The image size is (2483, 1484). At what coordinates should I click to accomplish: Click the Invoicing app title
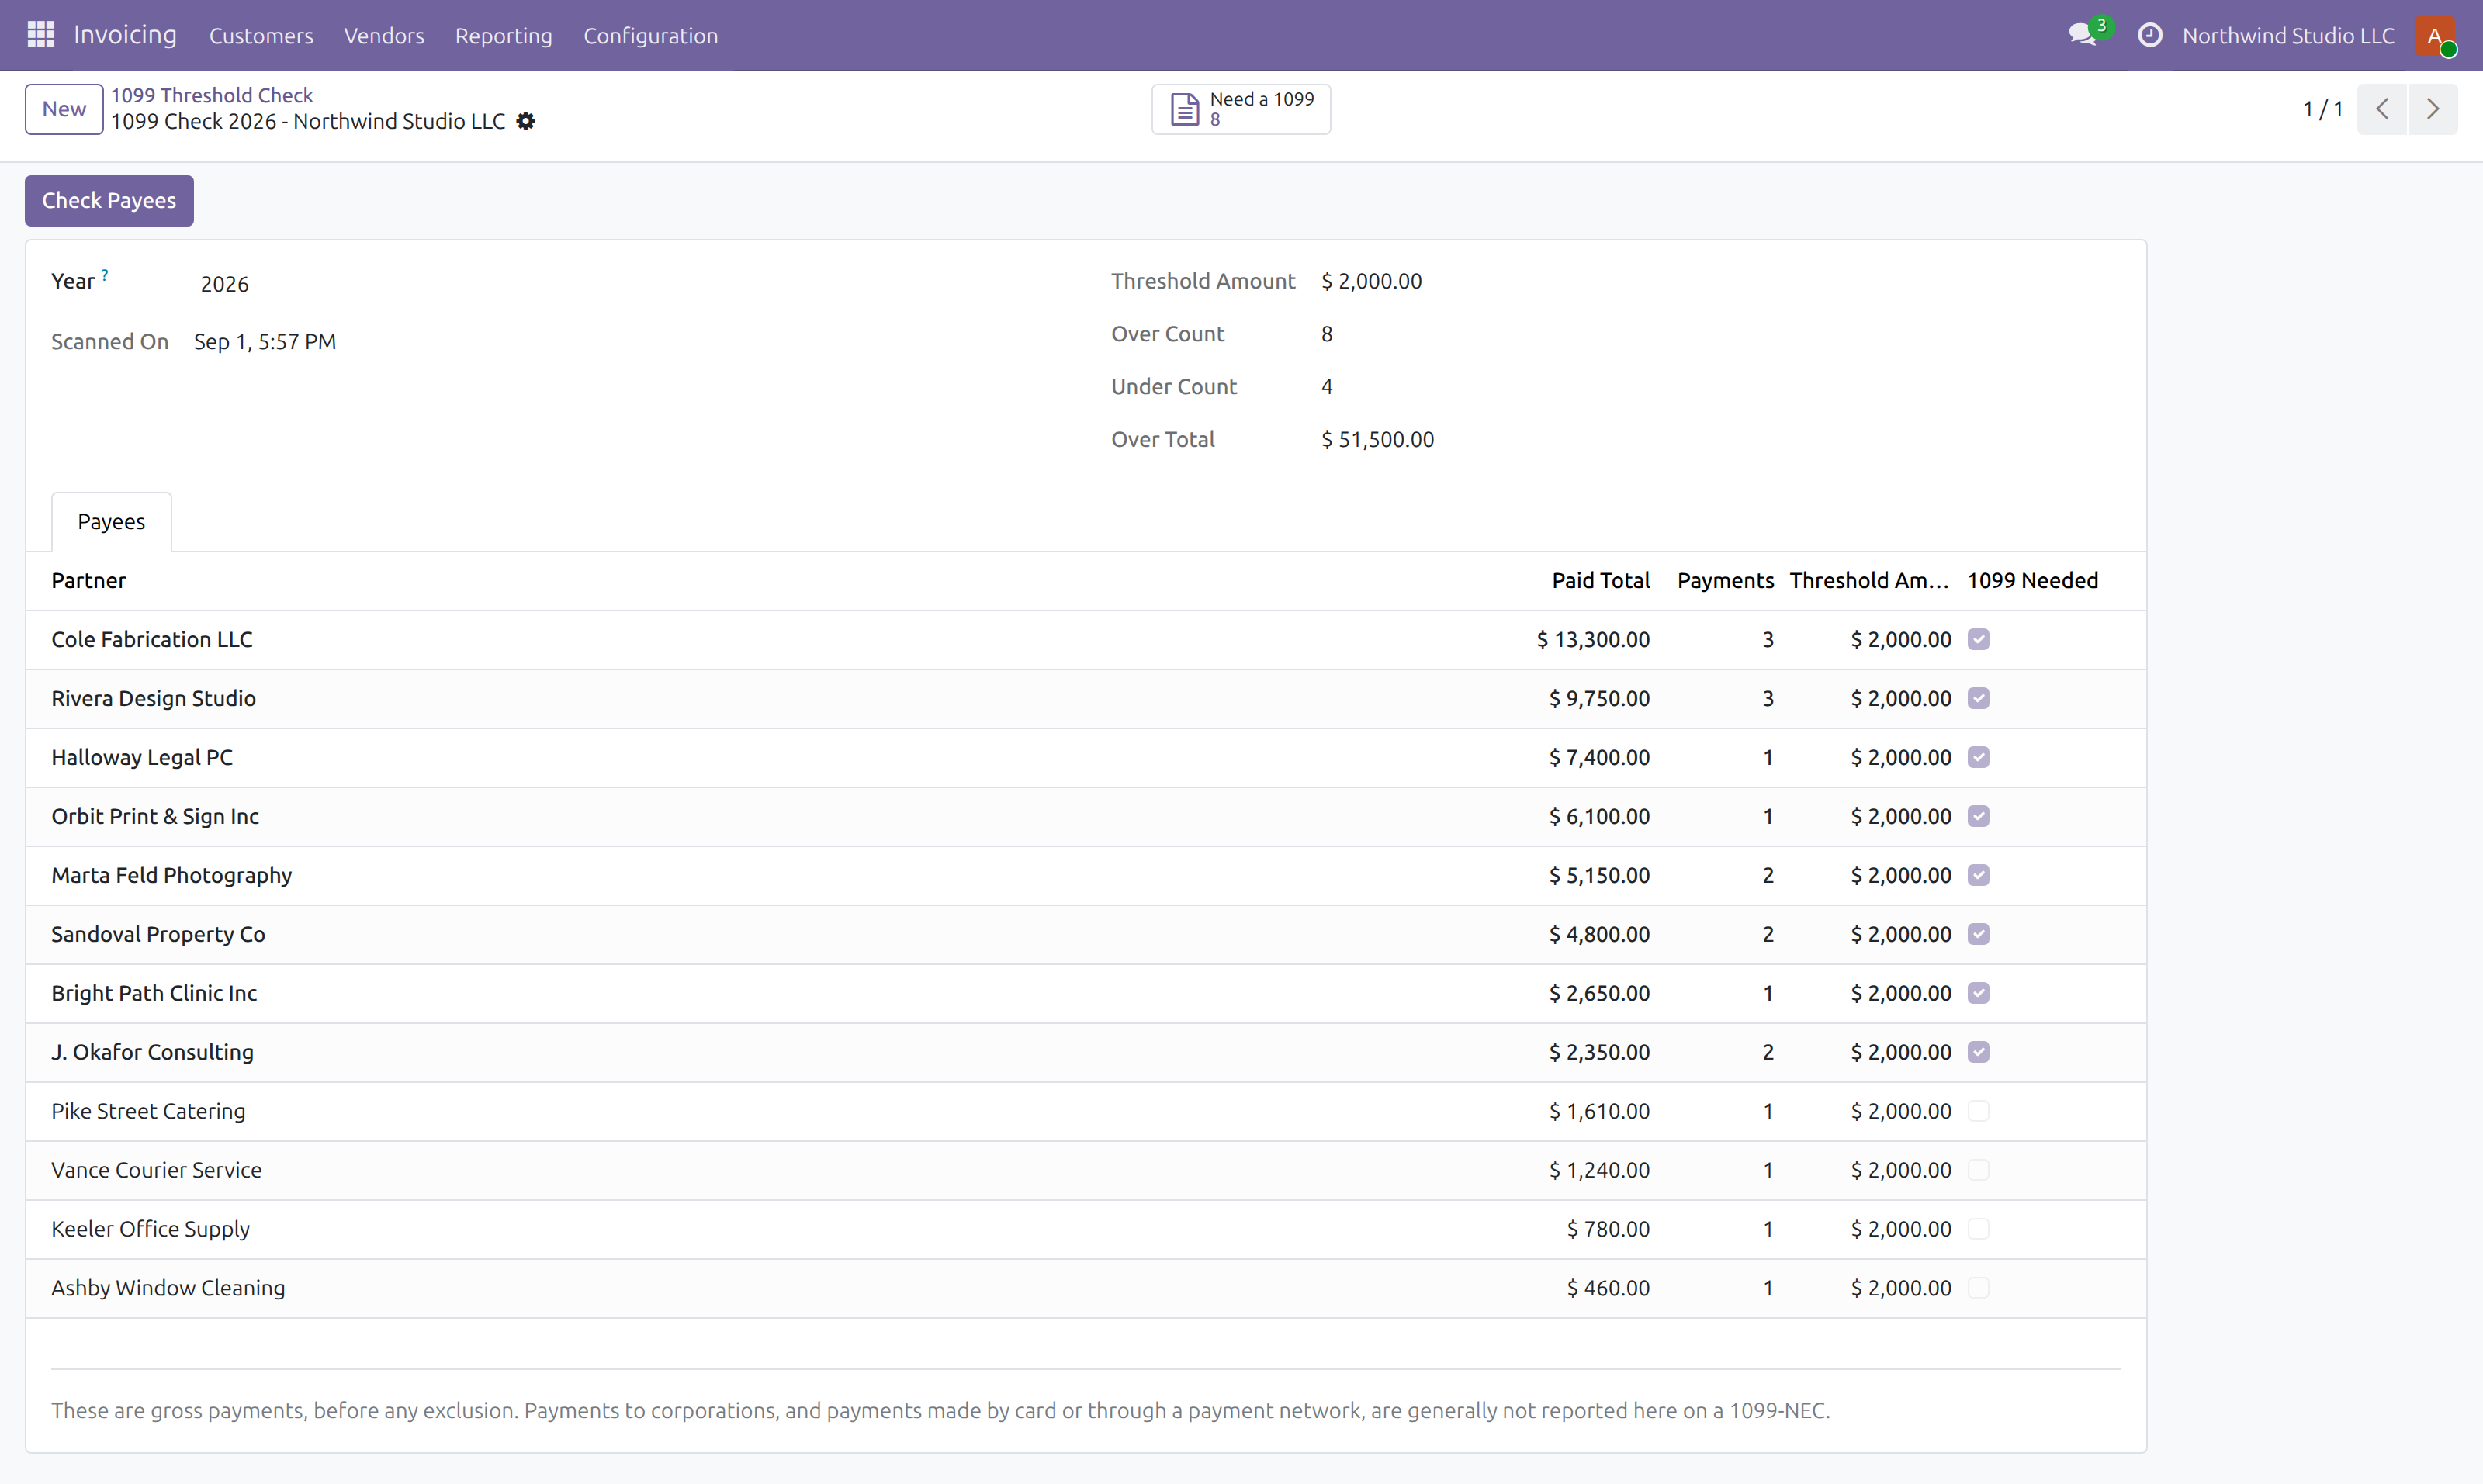[x=125, y=35]
